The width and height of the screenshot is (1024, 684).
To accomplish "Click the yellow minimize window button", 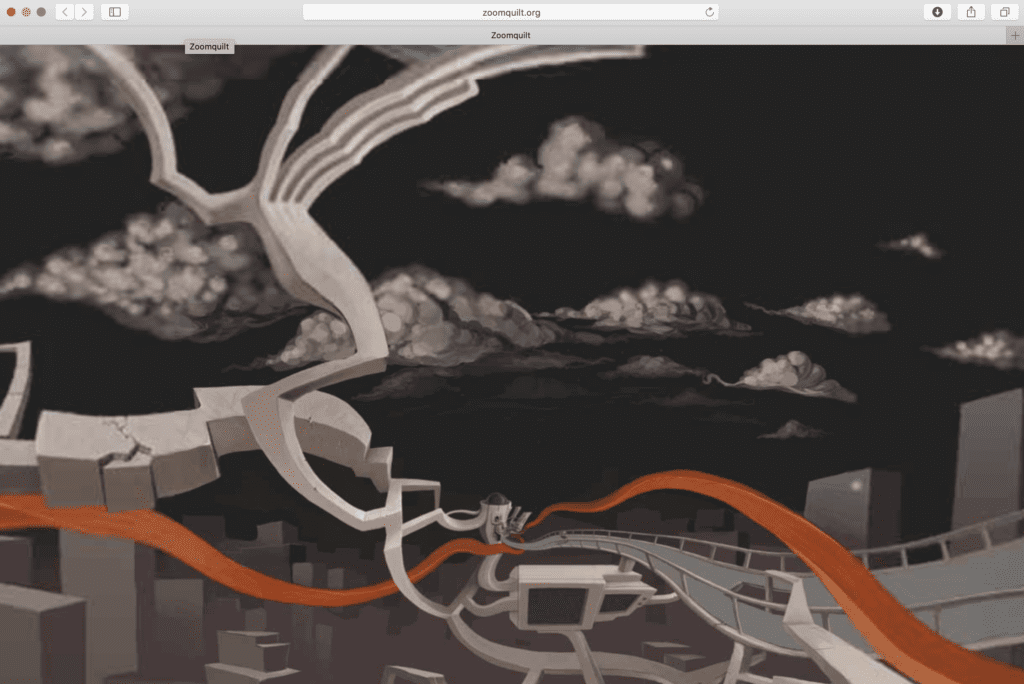I will [x=26, y=12].
